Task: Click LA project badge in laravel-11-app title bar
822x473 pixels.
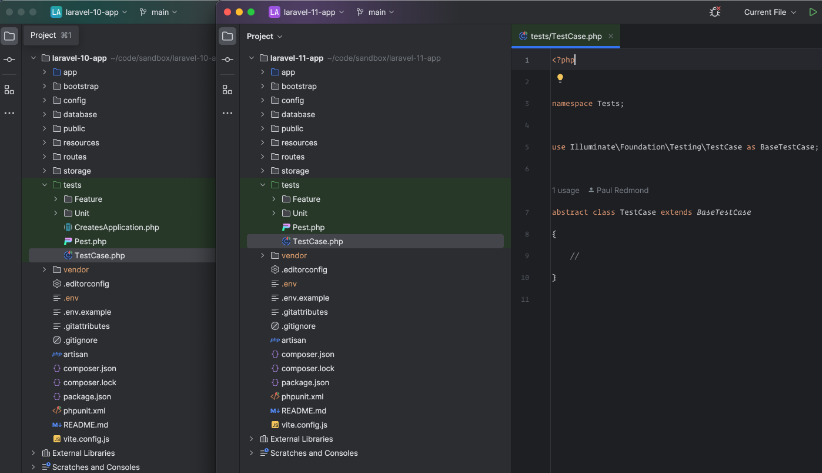Action: point(274,12)
